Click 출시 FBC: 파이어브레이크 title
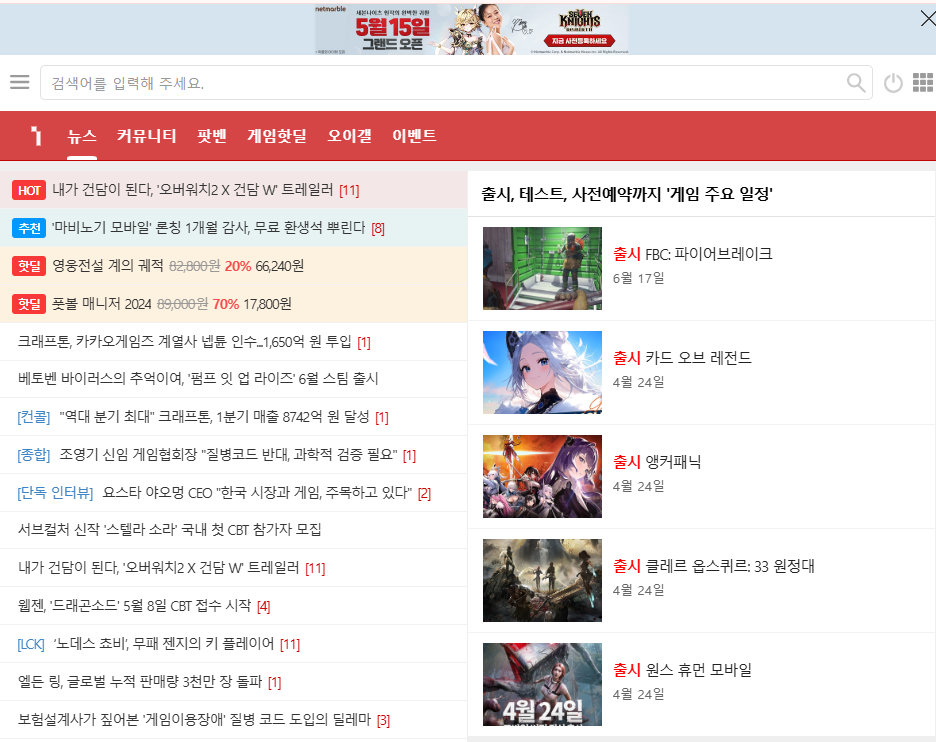Viewport: 936px width, 742px height. pyautogui.click(x=692, y=254)
